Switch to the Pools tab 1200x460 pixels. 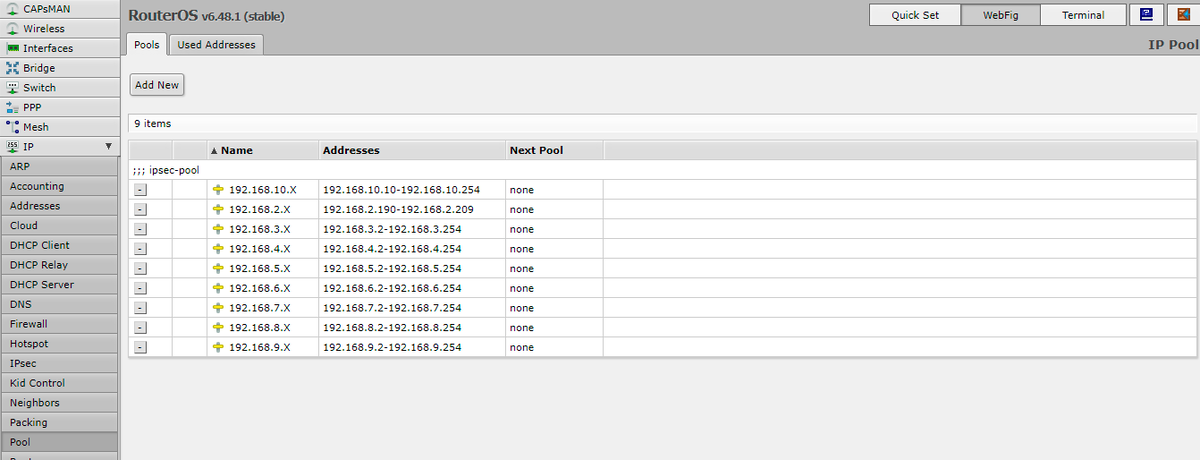coord(147,44)
